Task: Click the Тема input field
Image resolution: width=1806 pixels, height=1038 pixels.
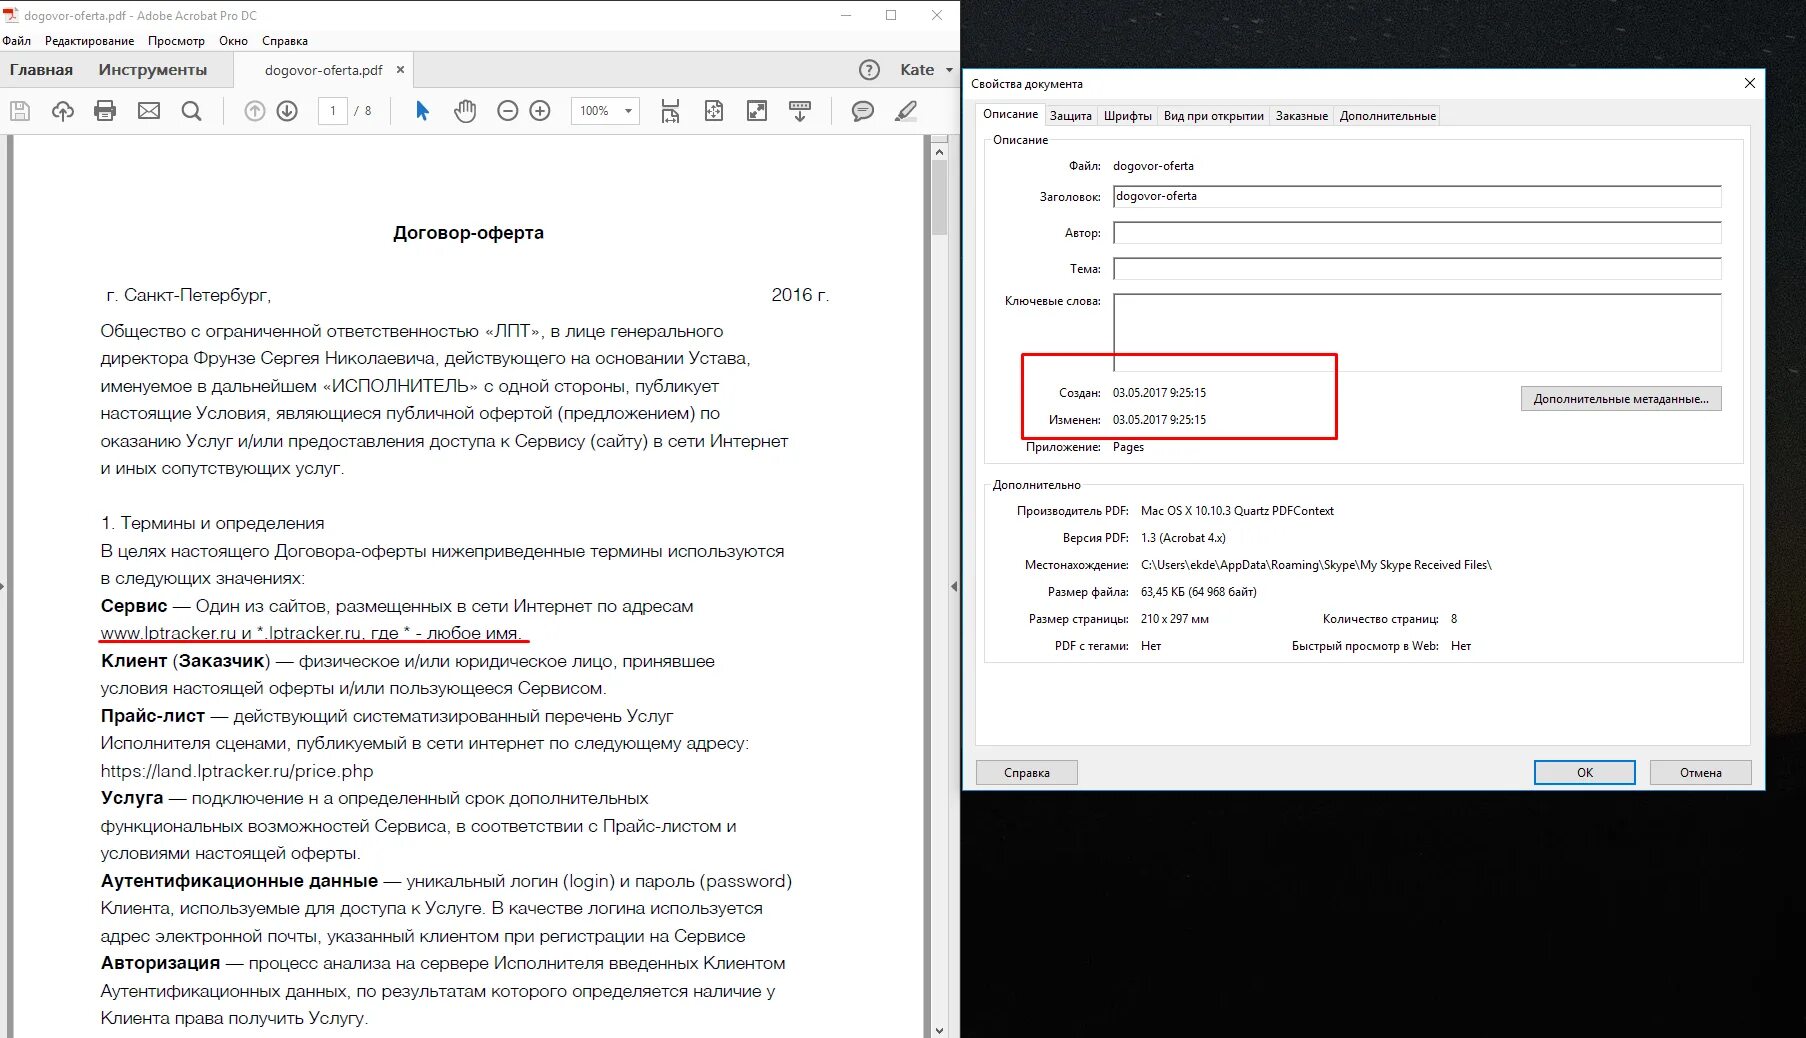Action: (1417, 269)
